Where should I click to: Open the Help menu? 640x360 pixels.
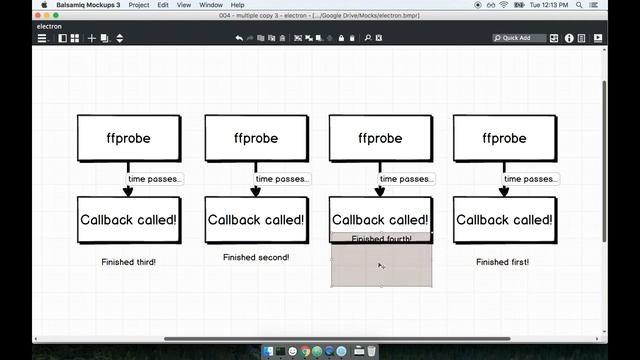pyautogui.click(x=237, y=5)
